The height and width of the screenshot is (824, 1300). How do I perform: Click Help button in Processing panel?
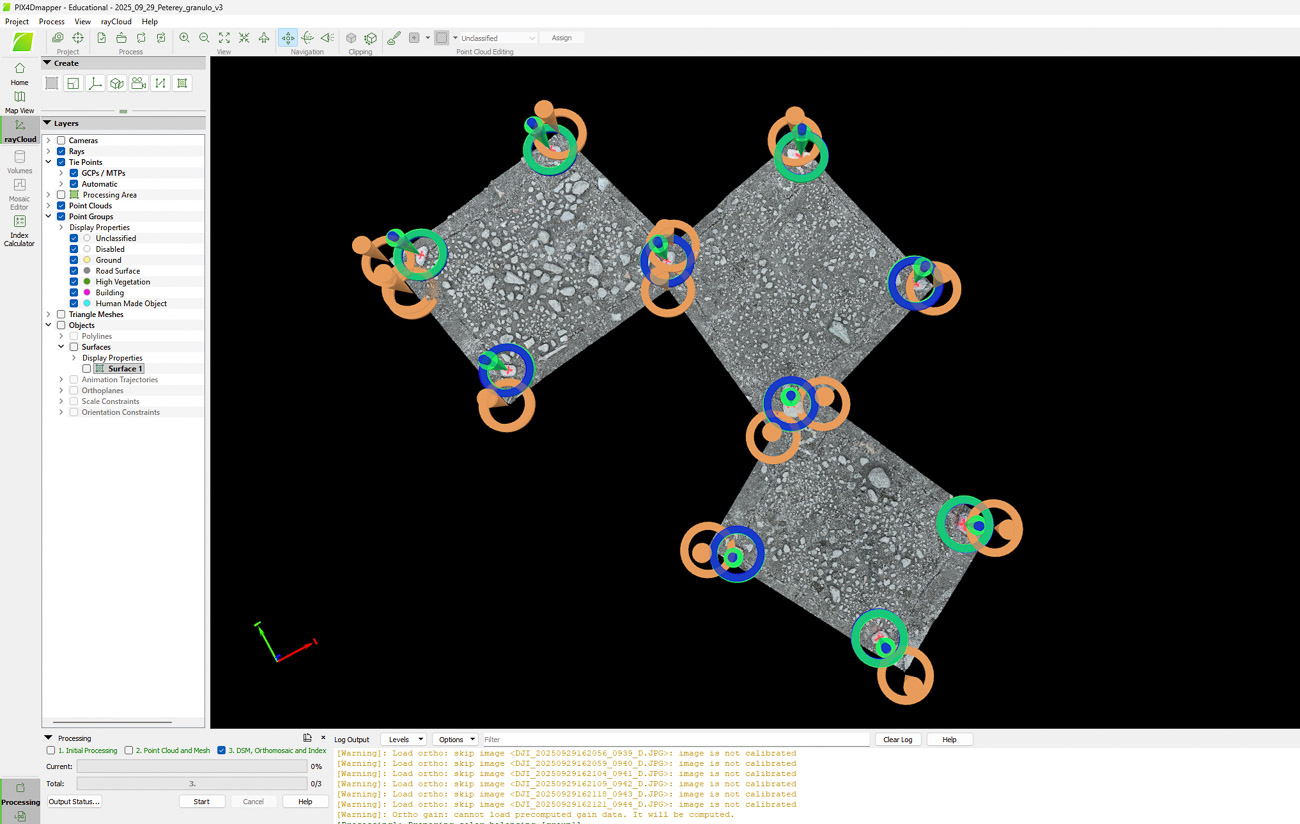click(305, 801)
